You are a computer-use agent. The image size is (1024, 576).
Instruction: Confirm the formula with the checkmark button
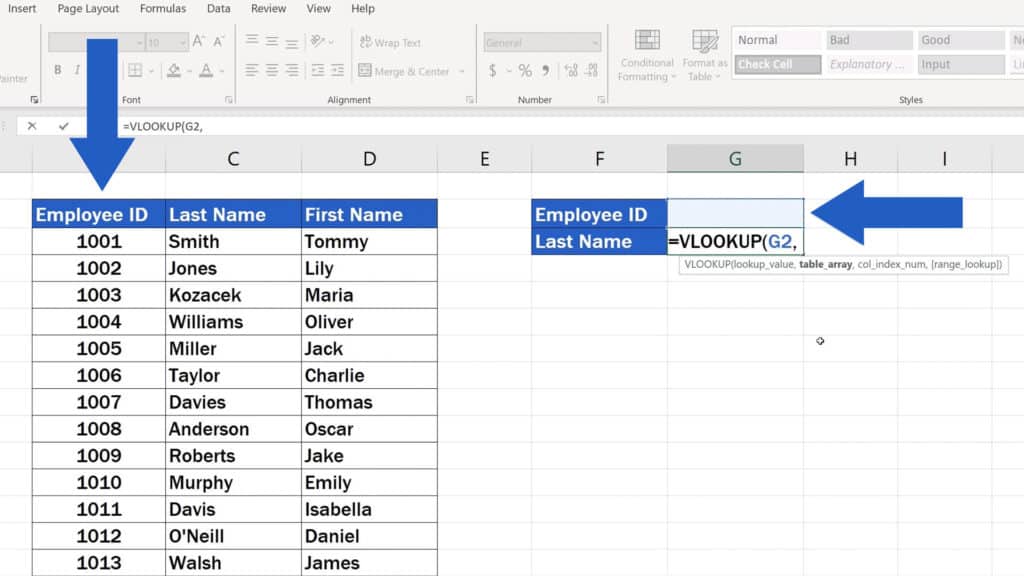(x=66, y=127)
